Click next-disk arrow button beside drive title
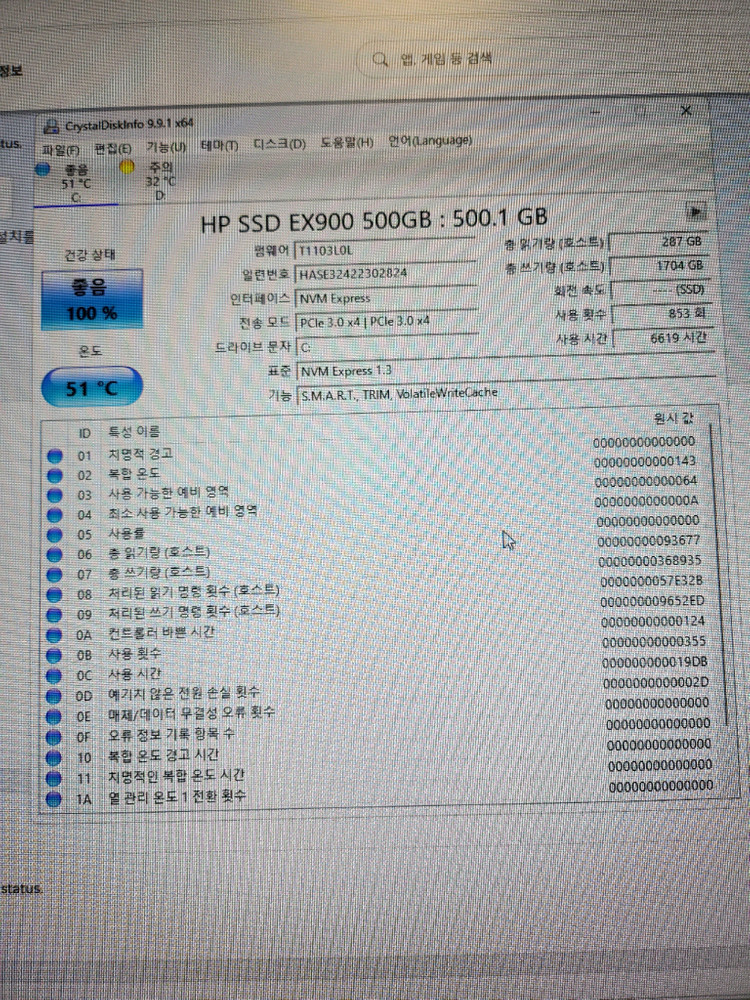 click(x=696, y=210)
